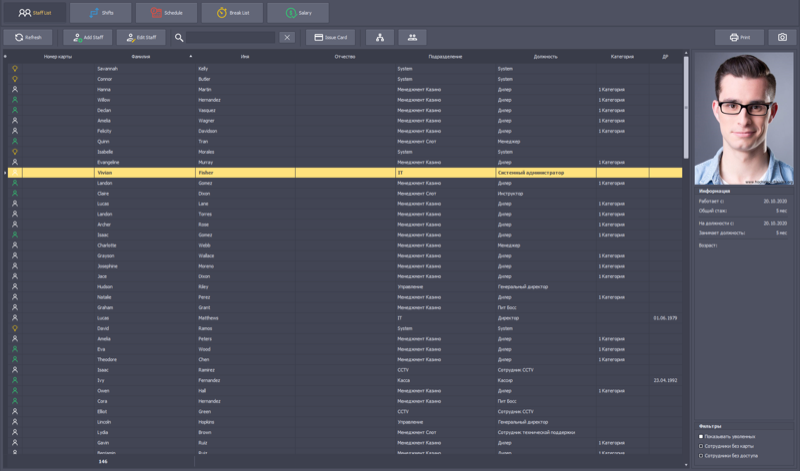
Task: Enable the Сотрудники без карты filter
Action: [x=701, y=446]
